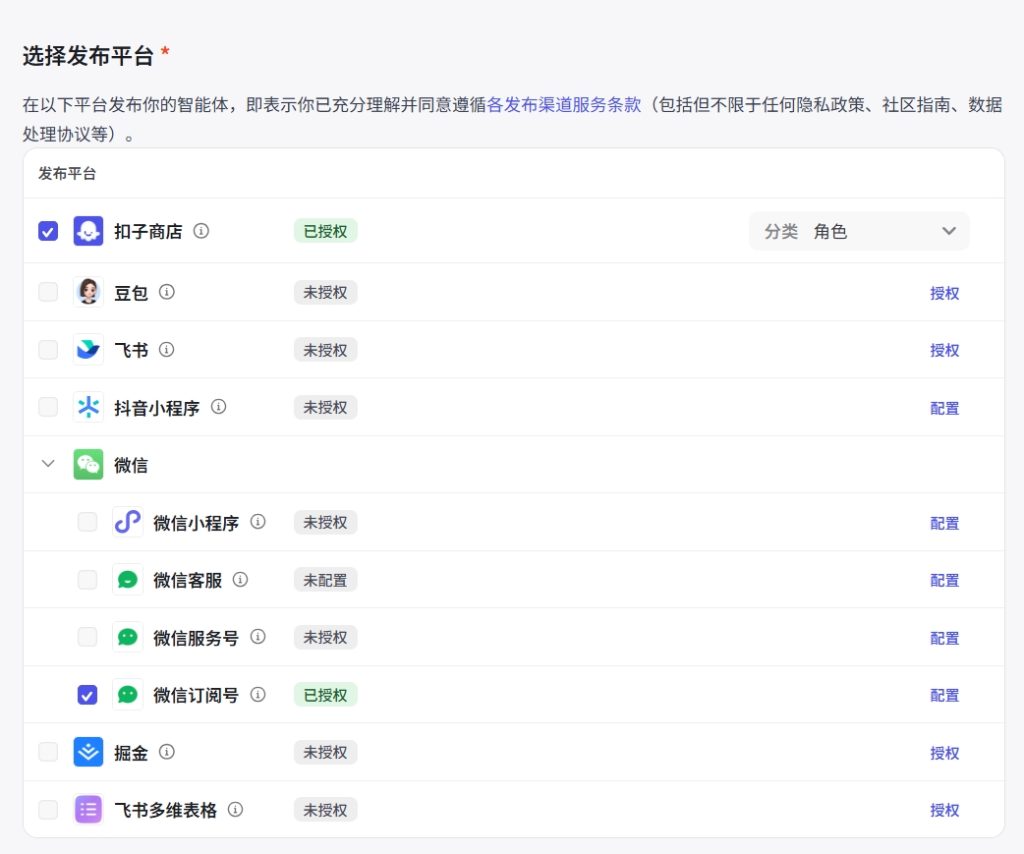Viewport: 1024px width, 854px height.
Task: Click 授权 for 飞书多维表格
Action: coord(944,810)
